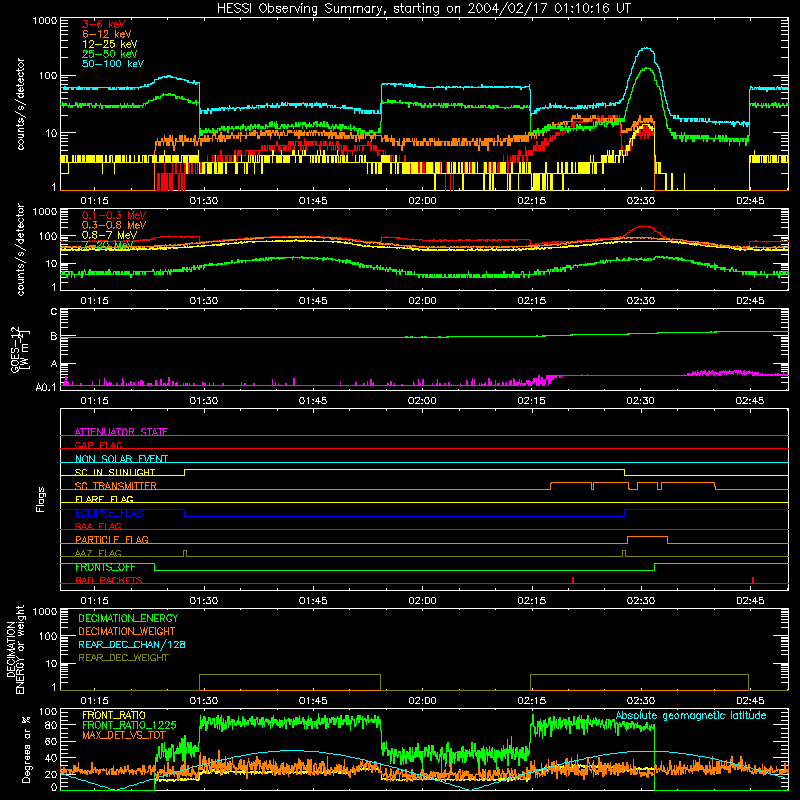Pick the cyan 50-100 keV legend label
Screen dimensions: 800x800
tap(113, 64)
